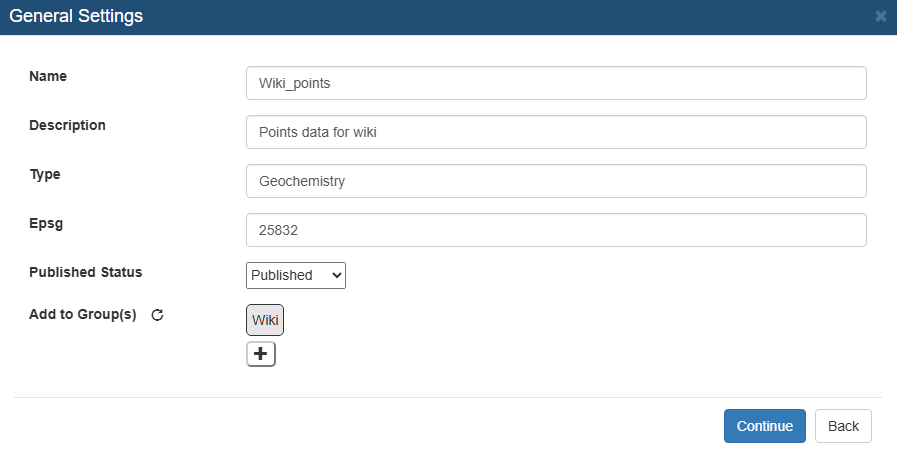Select the Wiki group chip
897x458 pixels.
tap(265, 320)
